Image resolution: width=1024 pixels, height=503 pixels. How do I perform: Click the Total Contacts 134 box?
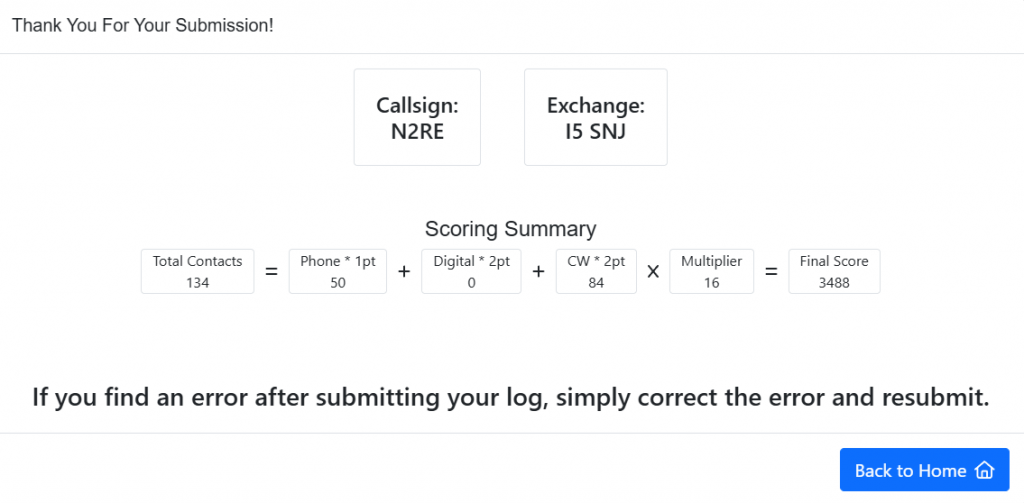point(197,271)
